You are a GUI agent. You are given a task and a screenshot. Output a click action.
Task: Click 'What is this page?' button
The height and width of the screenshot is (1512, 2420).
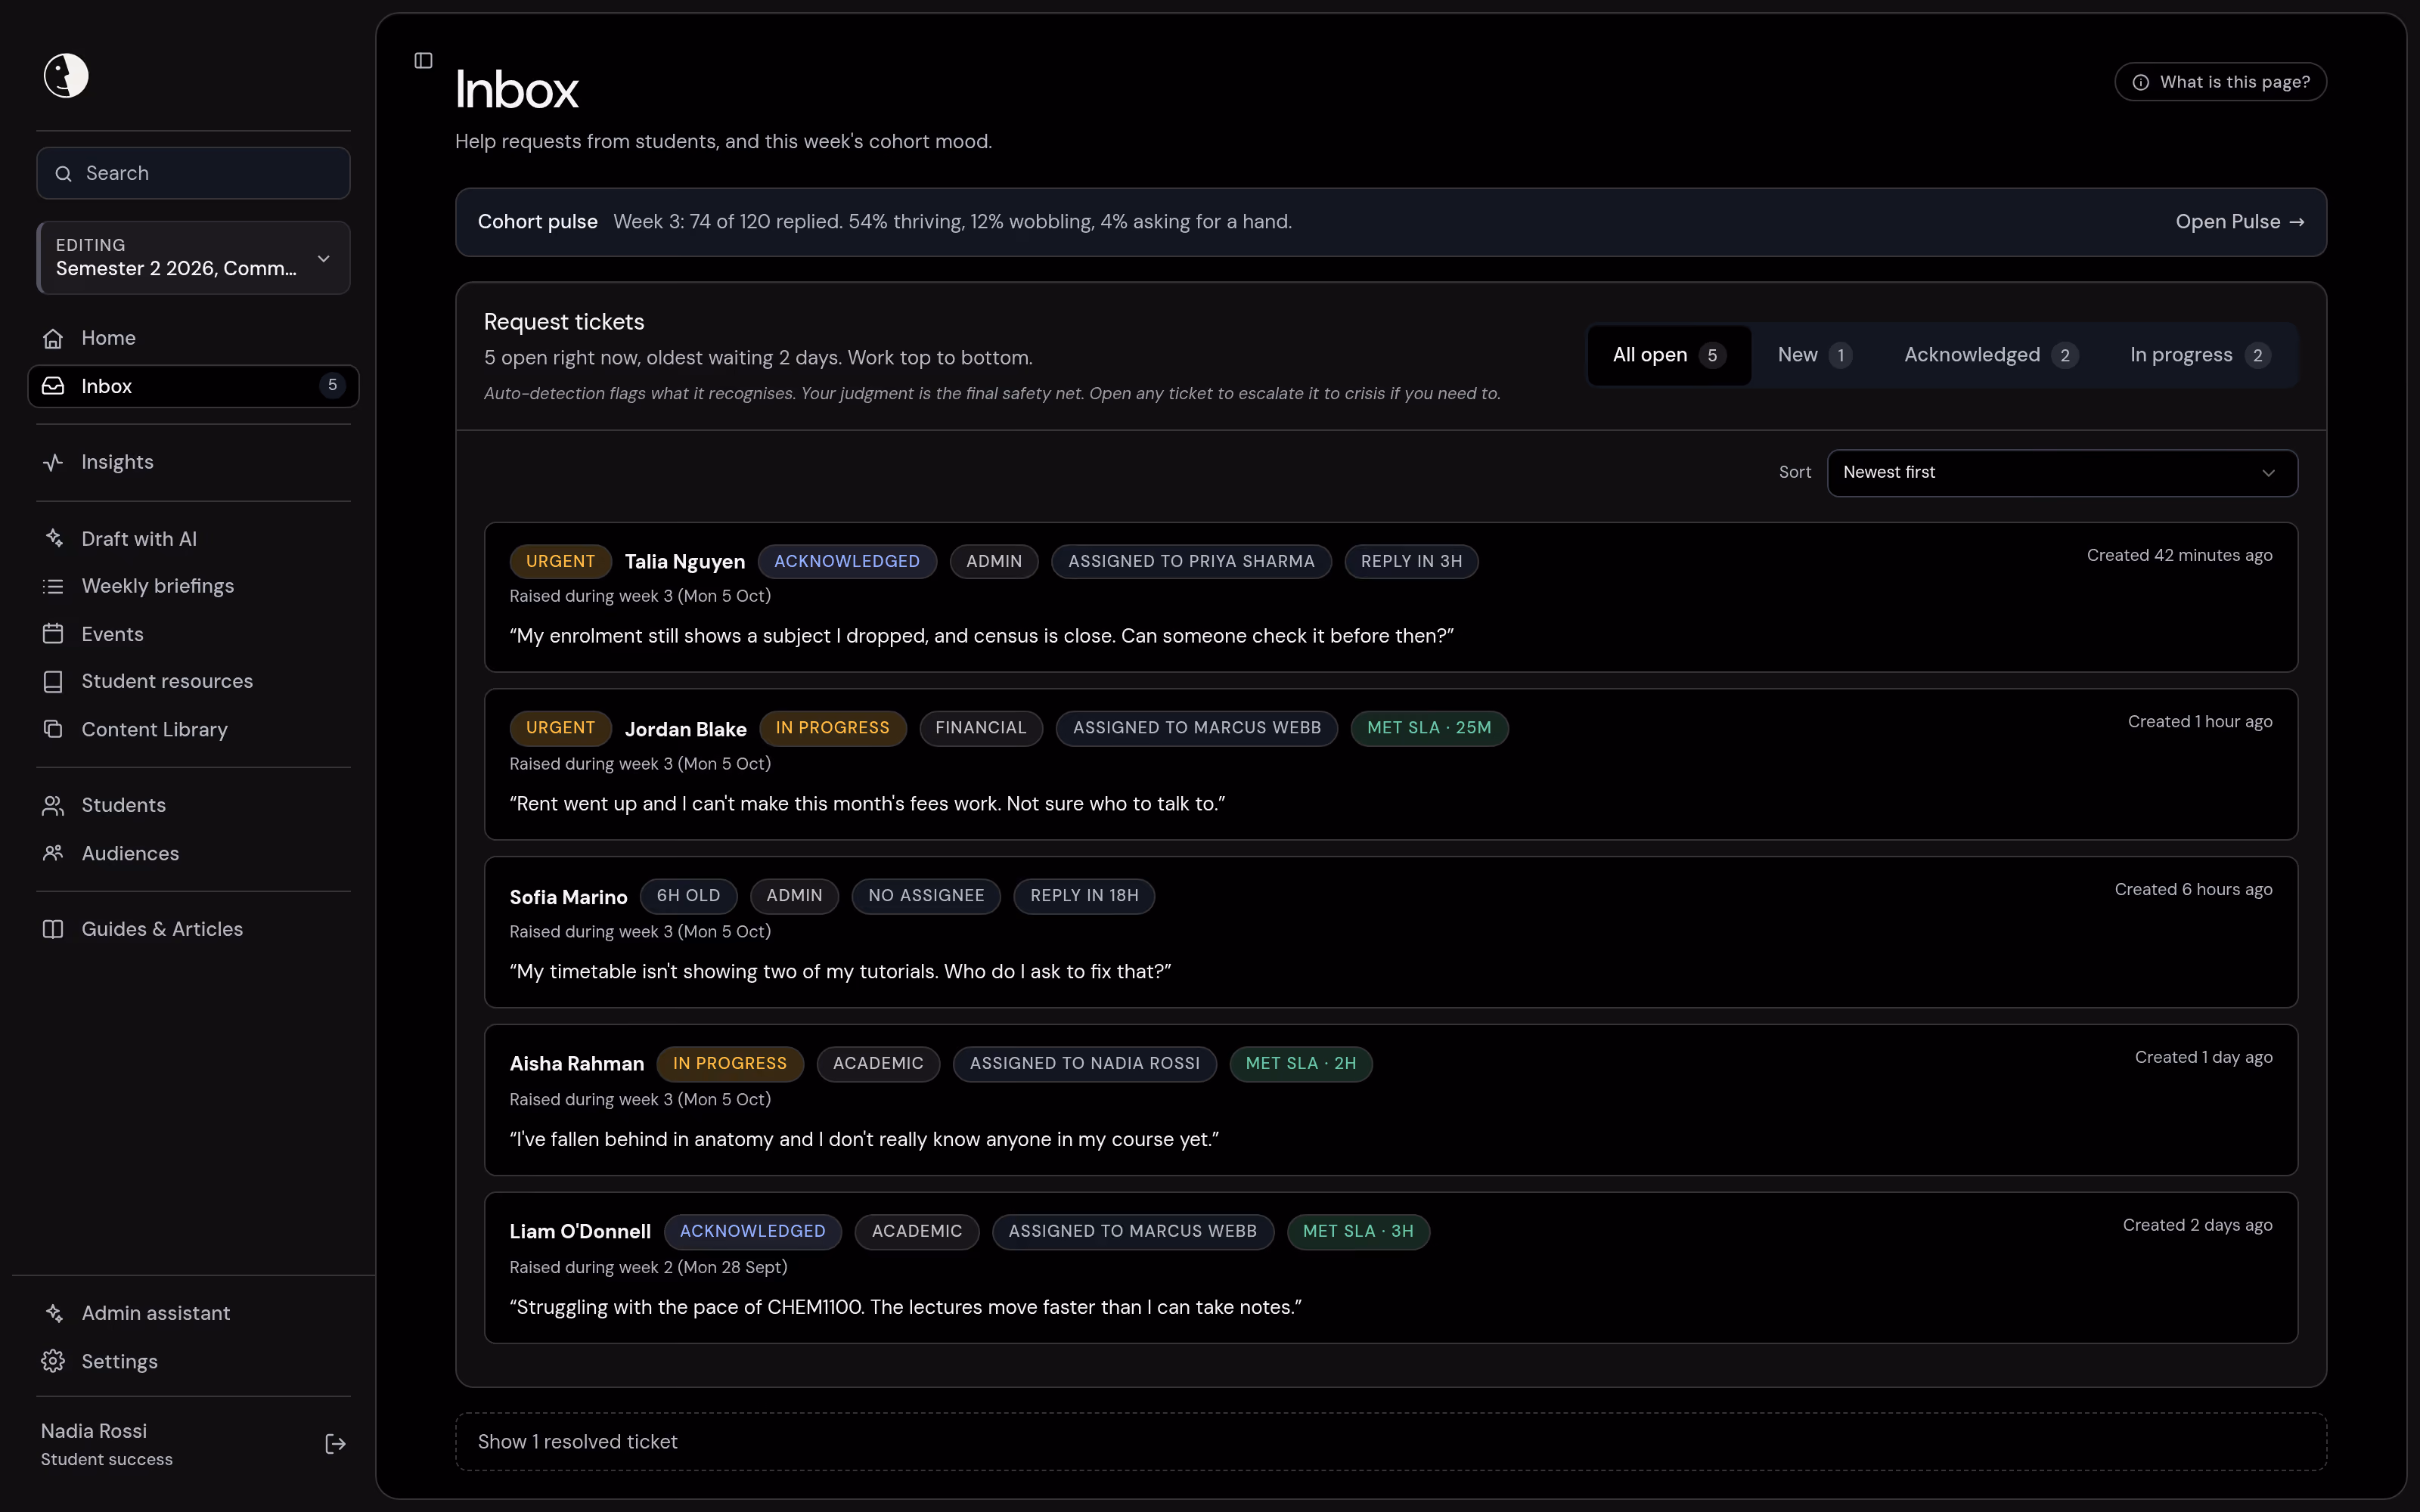pyautogui.click(x=2220, y=82)
